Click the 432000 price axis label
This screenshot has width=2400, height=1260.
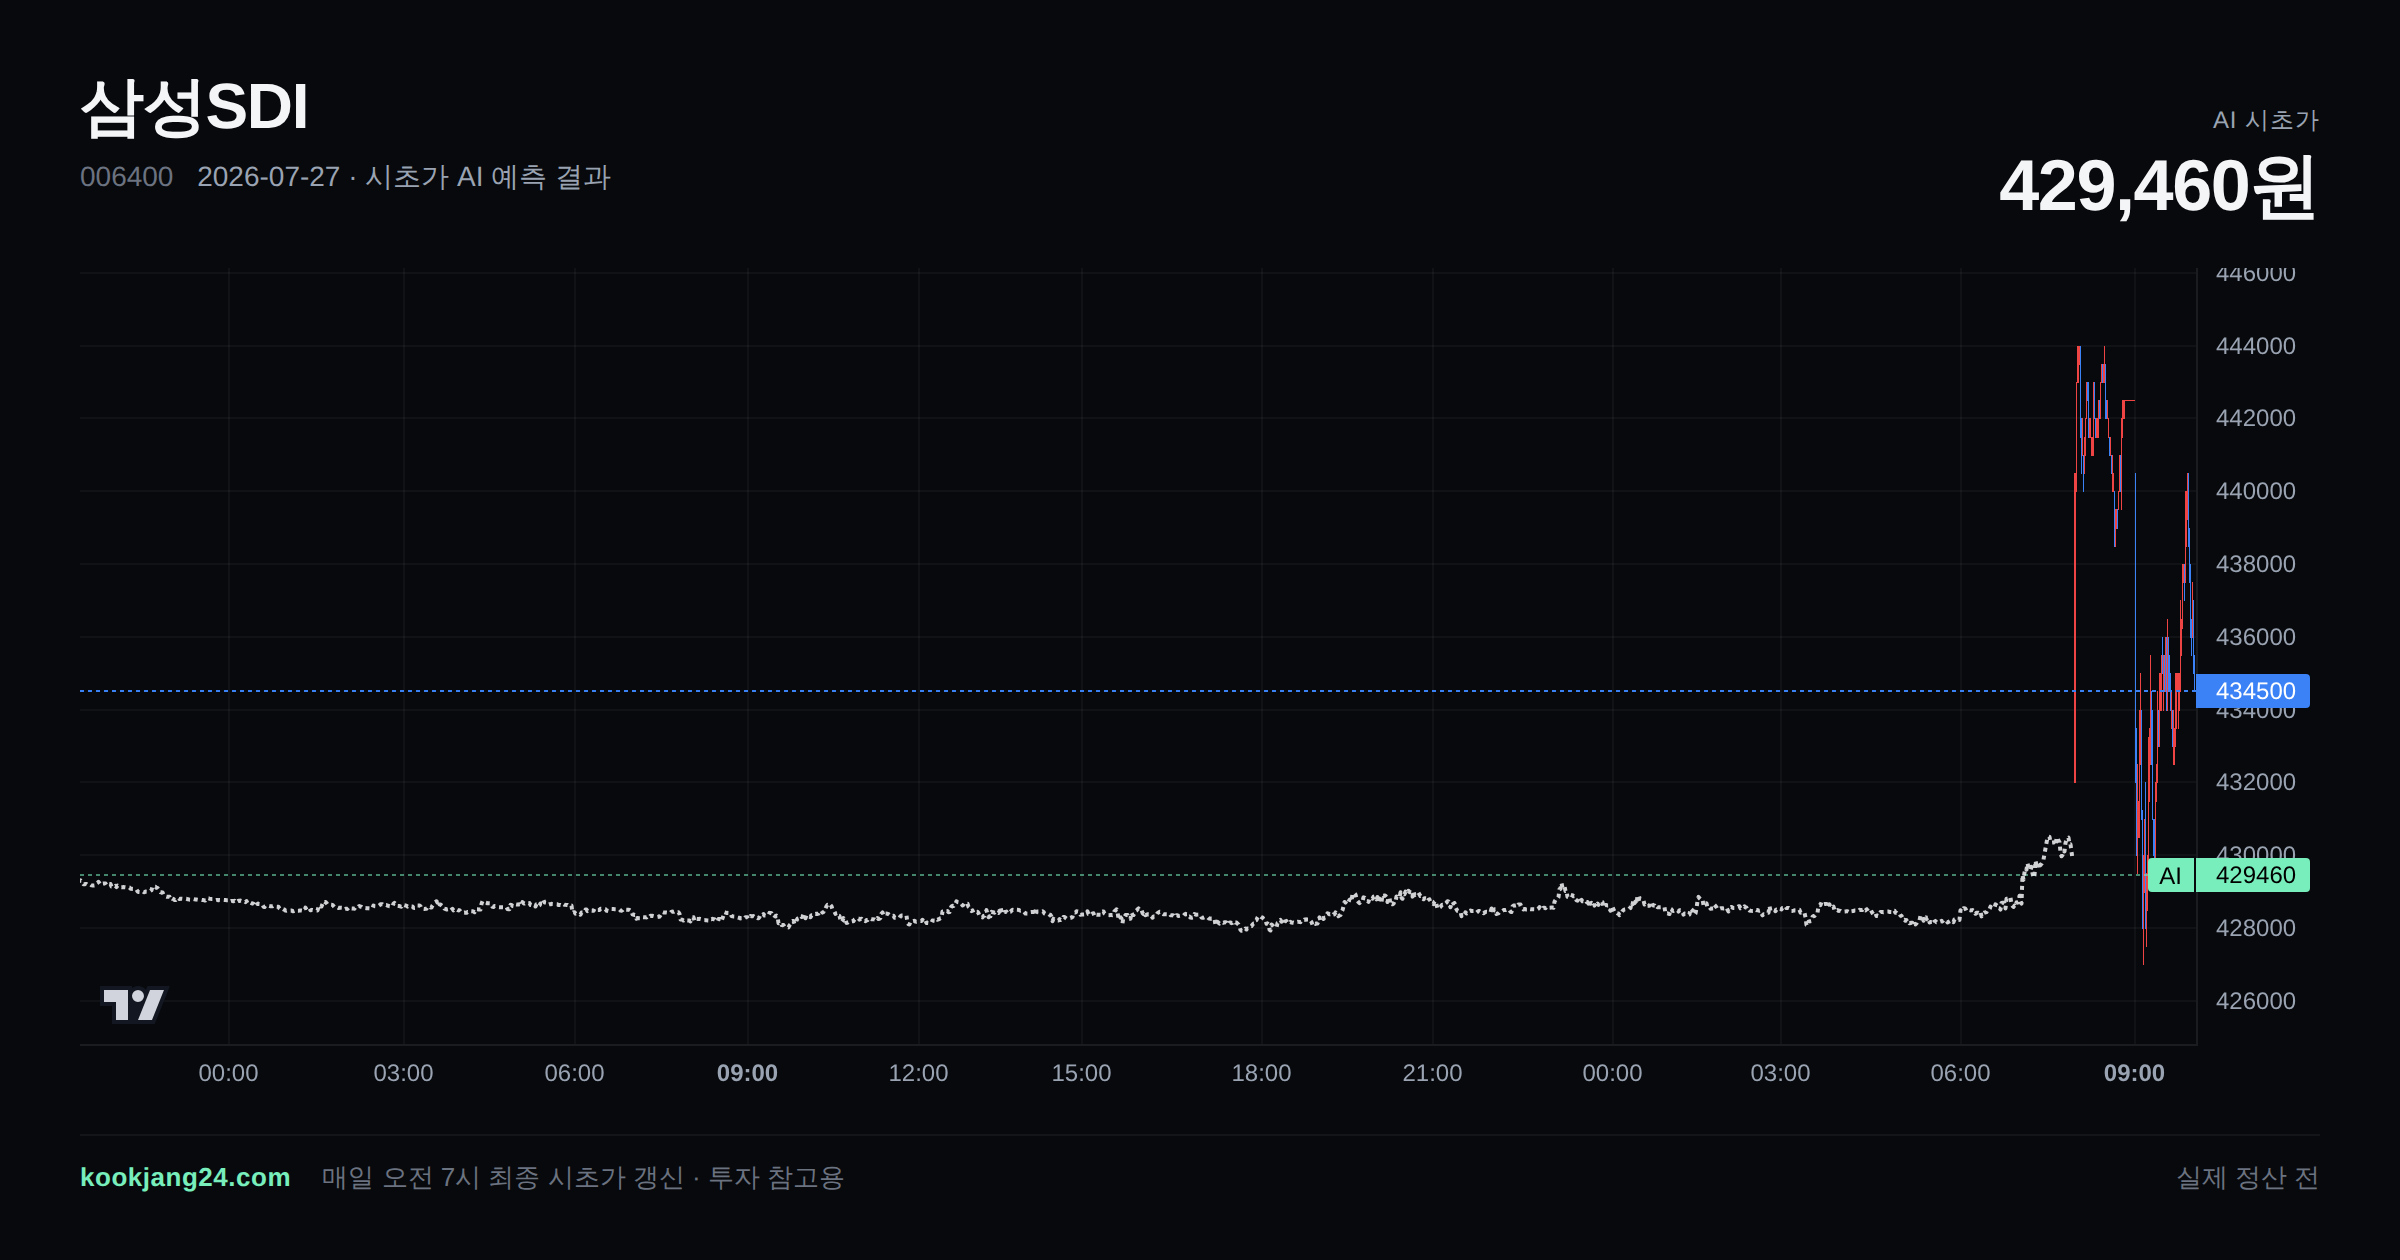tap(2255, 782)
